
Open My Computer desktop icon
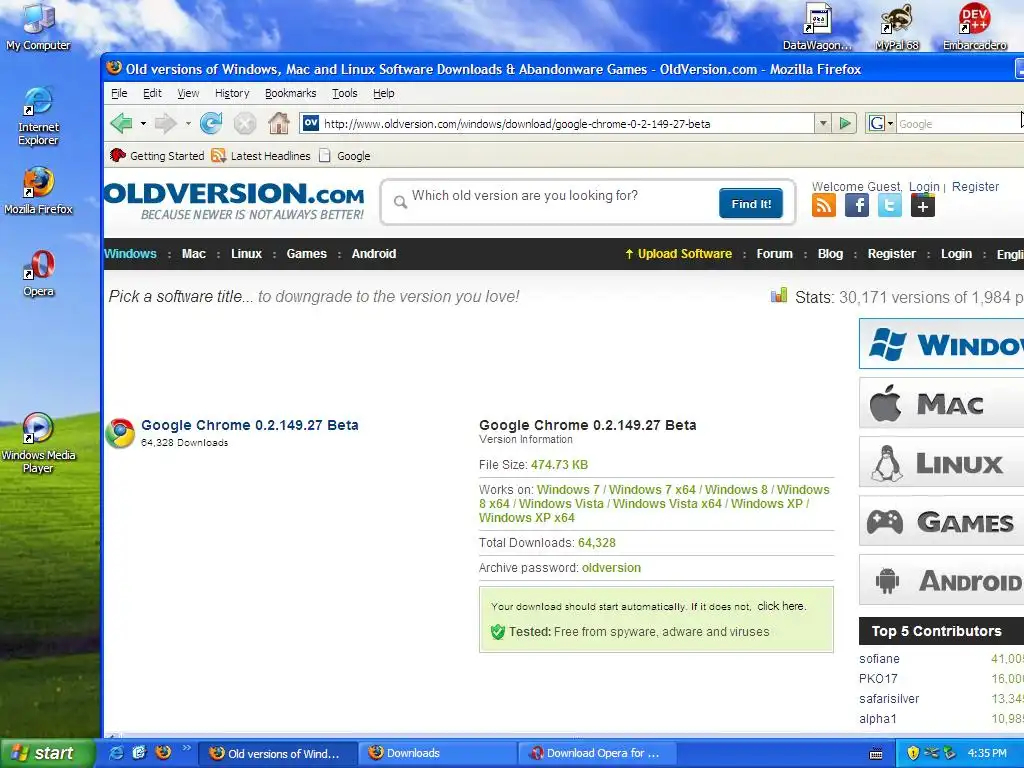38,26
